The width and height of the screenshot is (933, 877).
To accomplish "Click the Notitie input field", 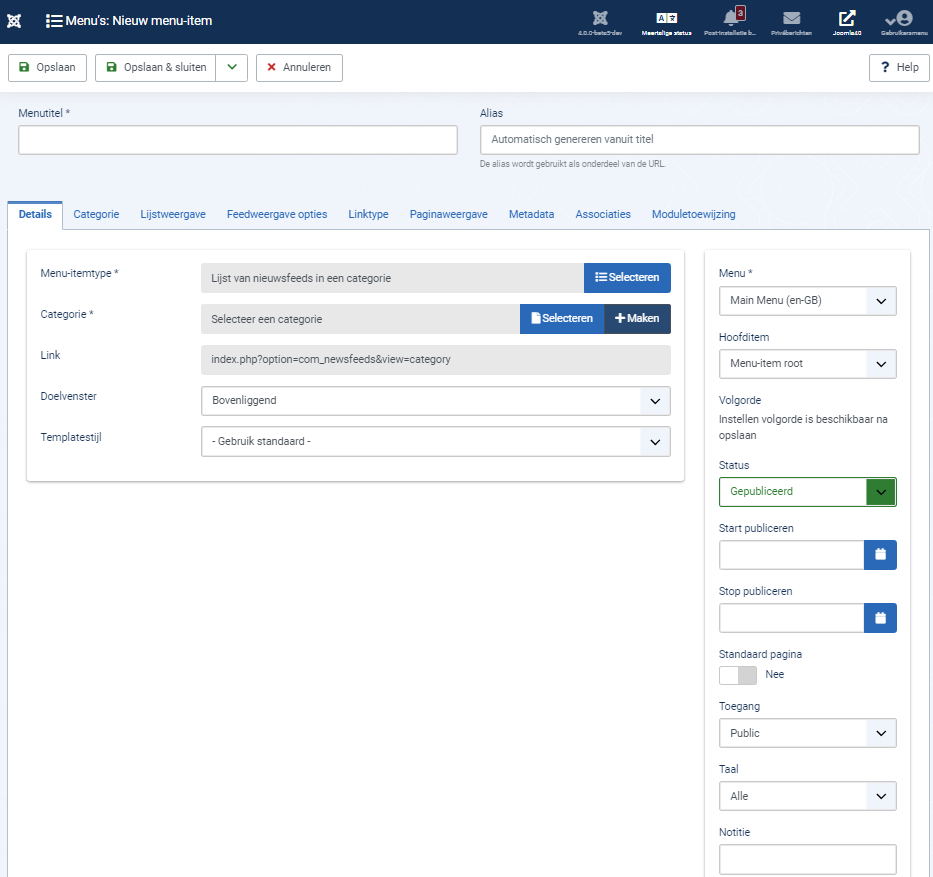I will pos(807,860).
